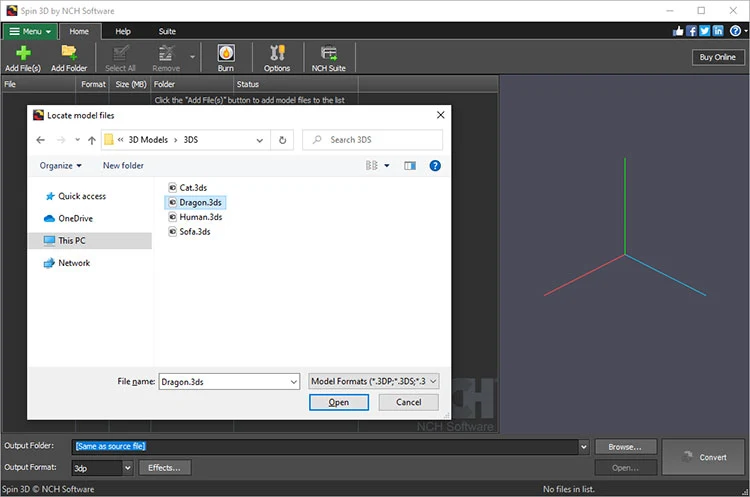The width and height of the screenshot is (750, 497).
Task: Click the Remove toolbar icon
Action: point(166,57)
